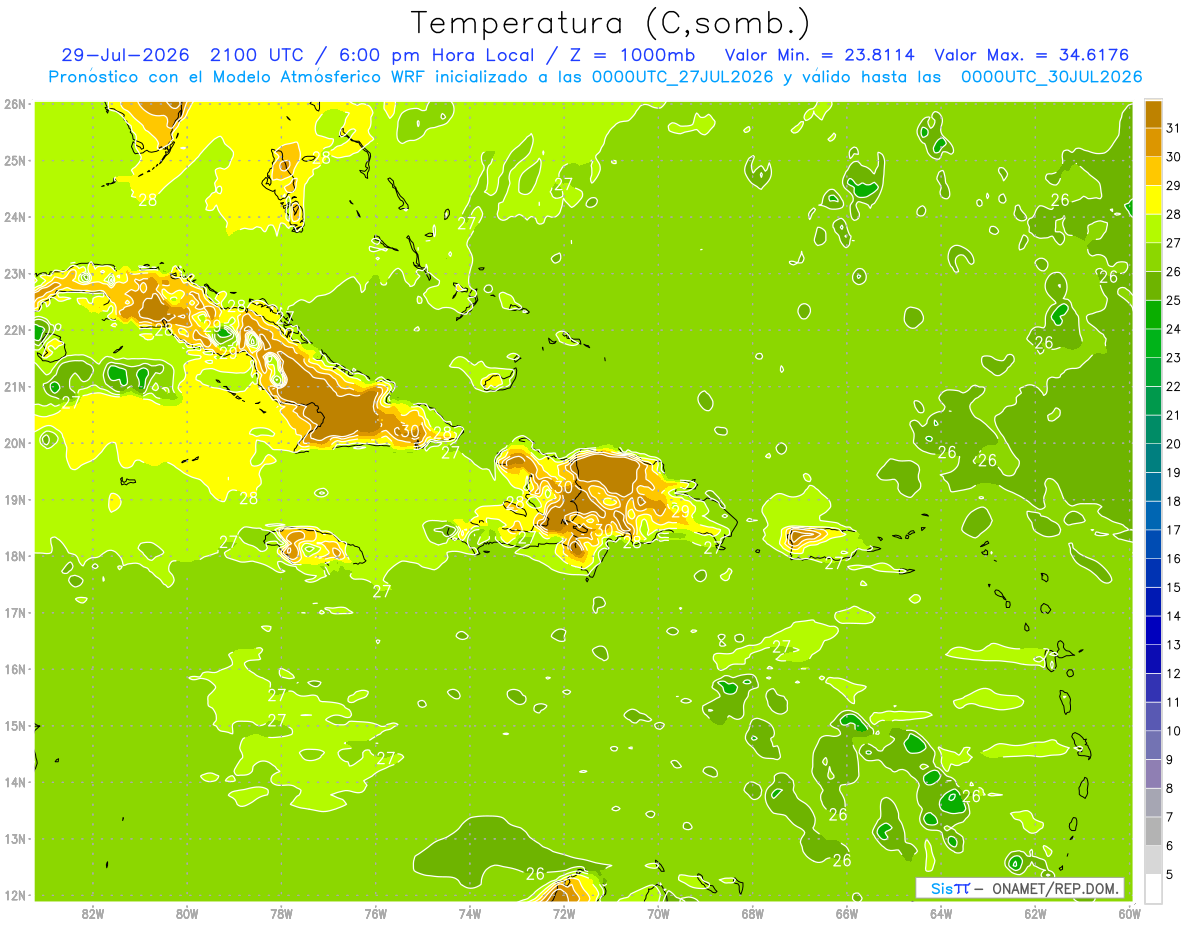
Task: Click the 60W longitude axis label
Action: [x=1128, y=913]
